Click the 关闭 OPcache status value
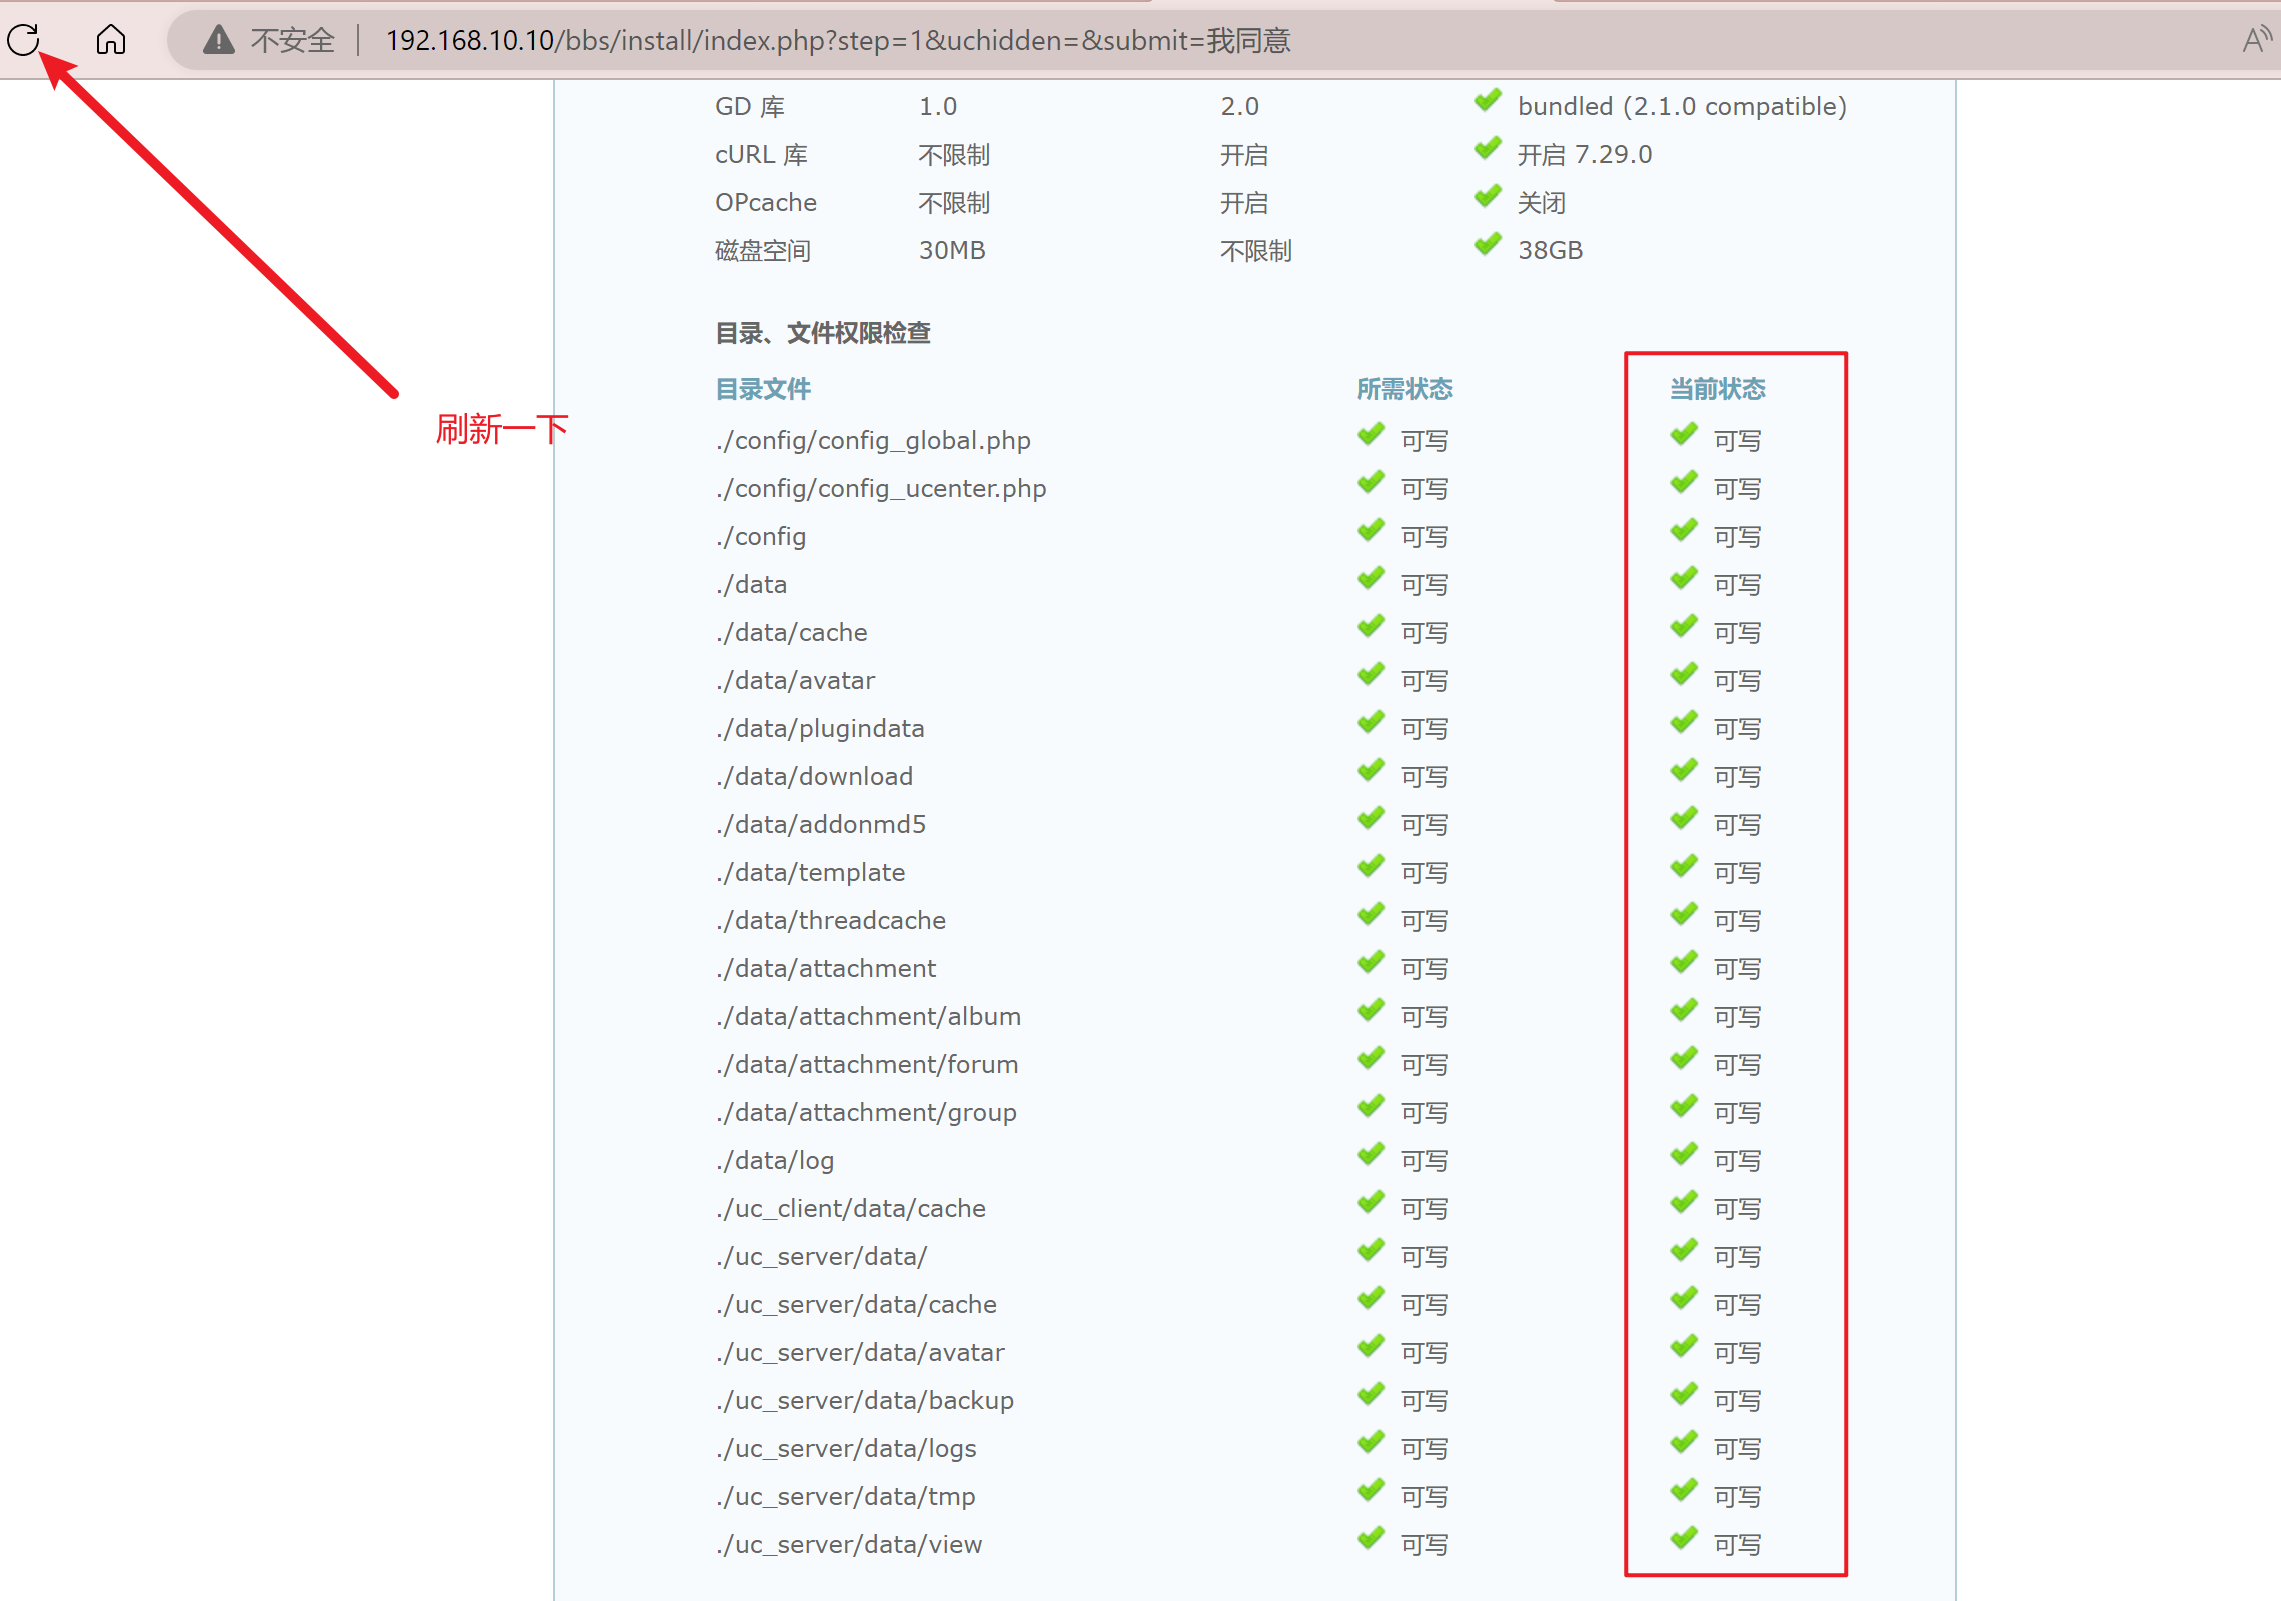The height and width of the screenshot is (1601, 2281). point(1541,203)
